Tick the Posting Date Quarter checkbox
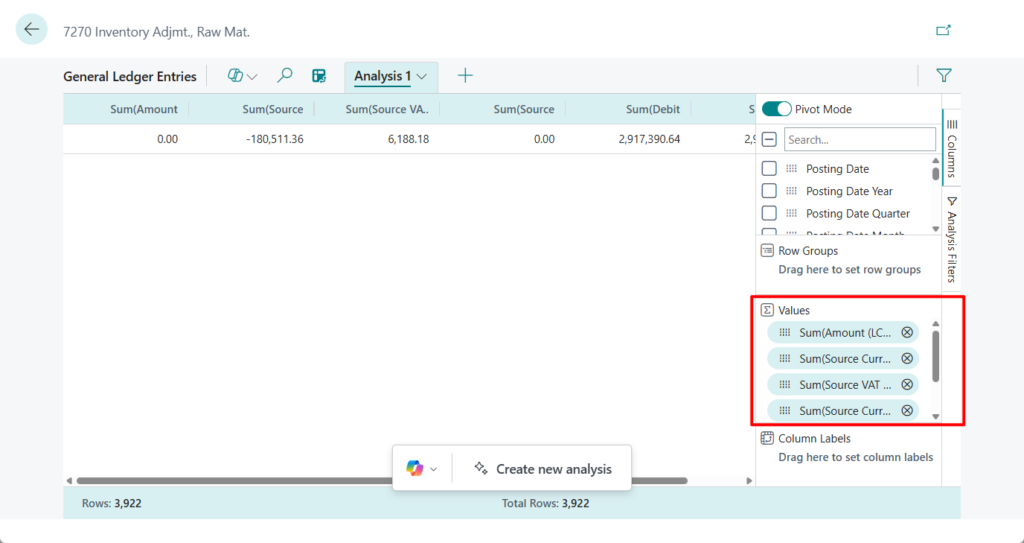 coord(769,213)
